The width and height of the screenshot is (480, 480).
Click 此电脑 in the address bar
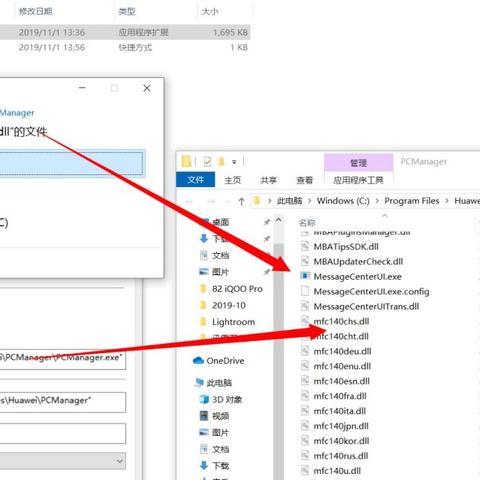click(289, 201)
